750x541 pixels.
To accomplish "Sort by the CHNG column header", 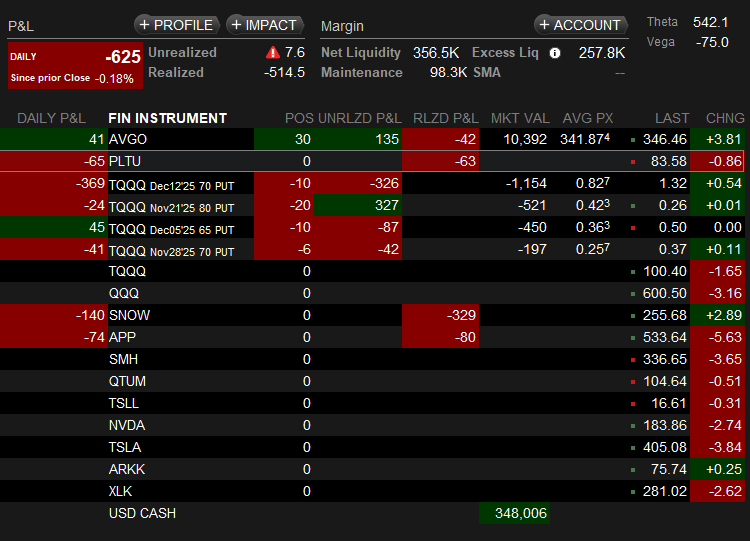I will tap(725, 118).
